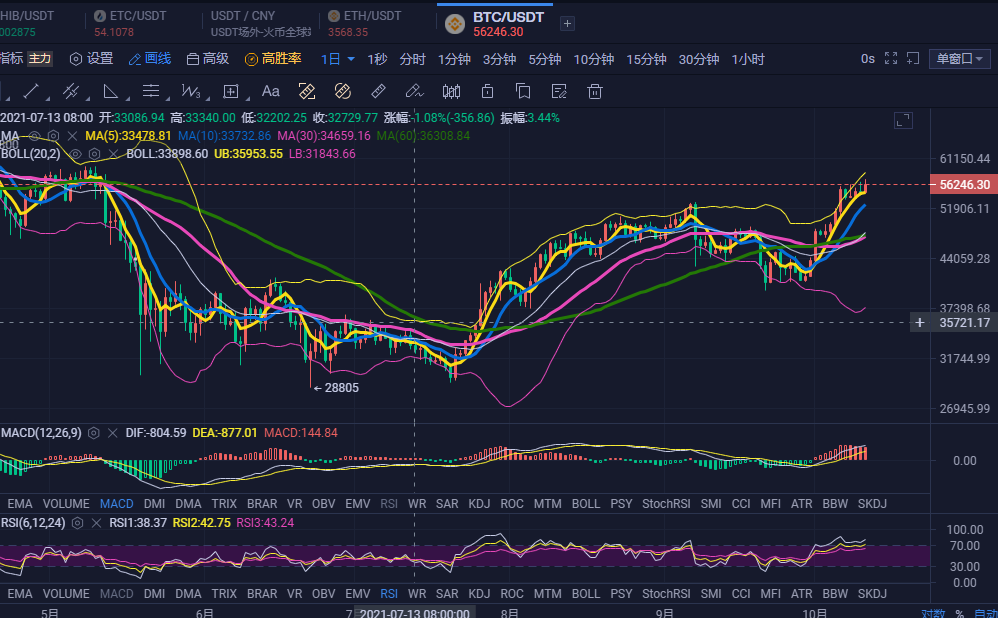This screenshot has height=618, width=998.
Task: Select the parallel channel drawing tool
Action: pyautogui.click(x=70, y=92)
